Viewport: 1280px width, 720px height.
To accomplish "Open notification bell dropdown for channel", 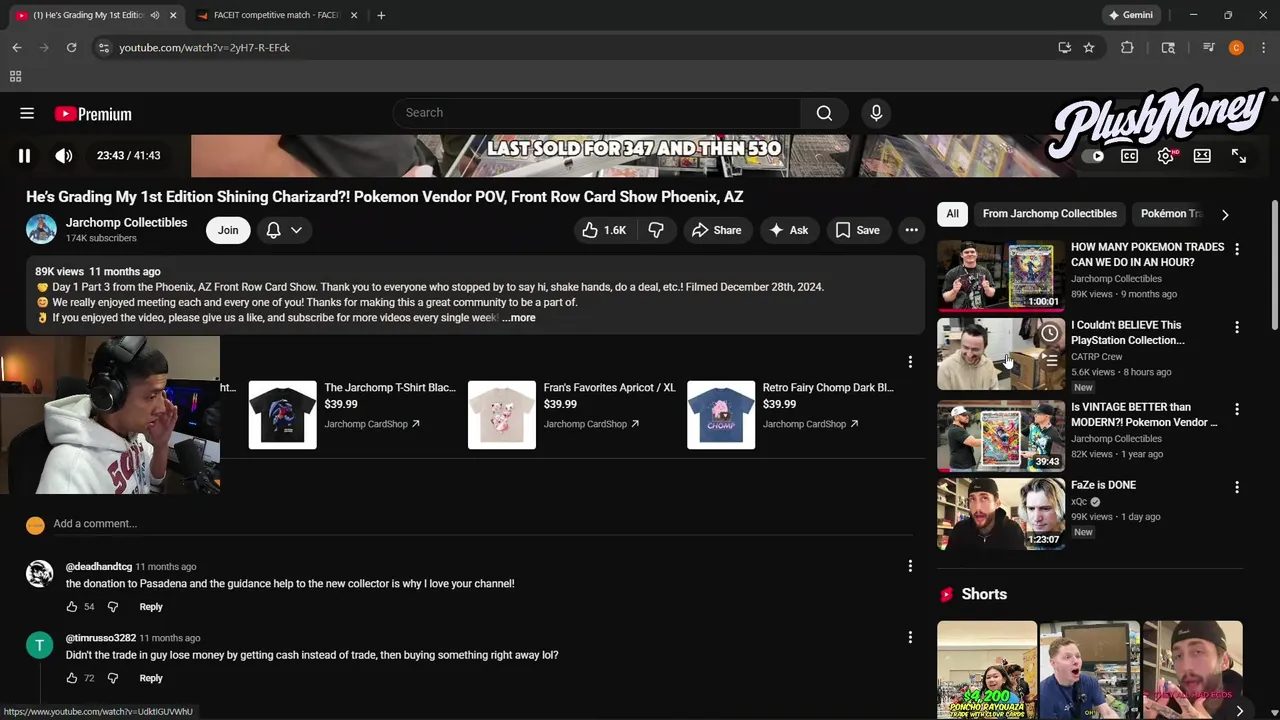I will pos(284,230).
